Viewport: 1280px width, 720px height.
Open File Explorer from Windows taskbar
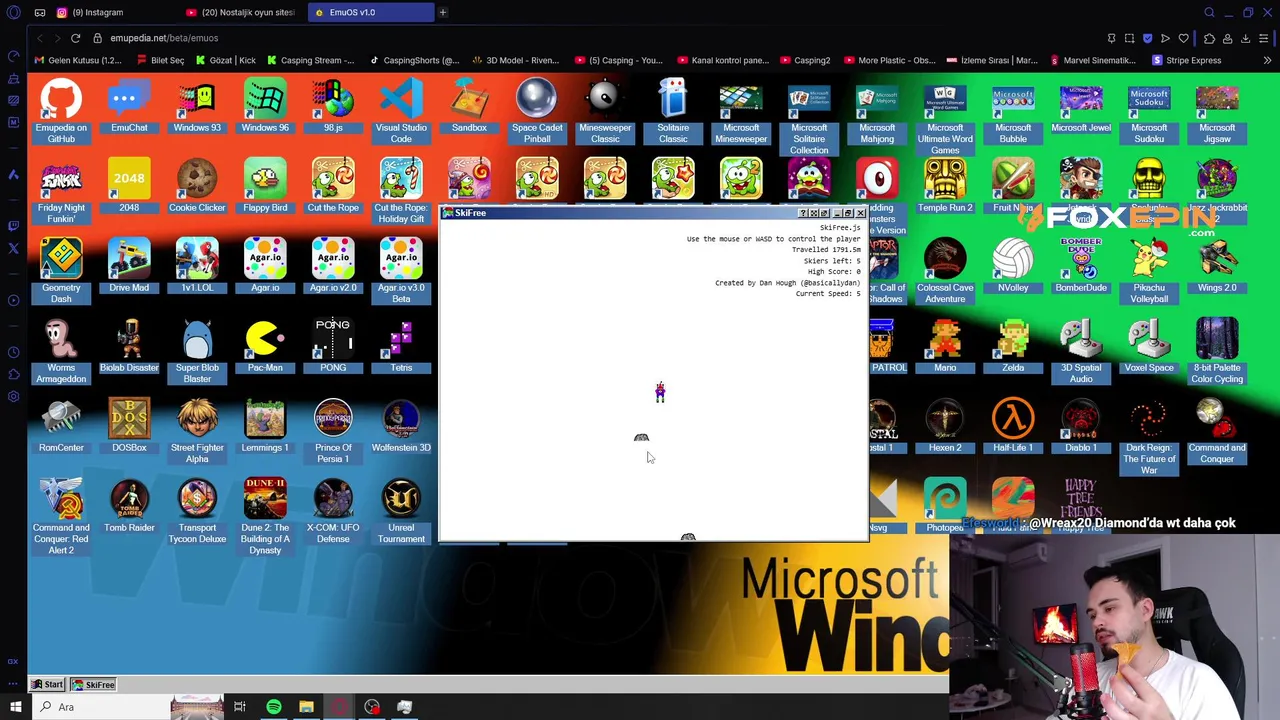pos(306,707)
